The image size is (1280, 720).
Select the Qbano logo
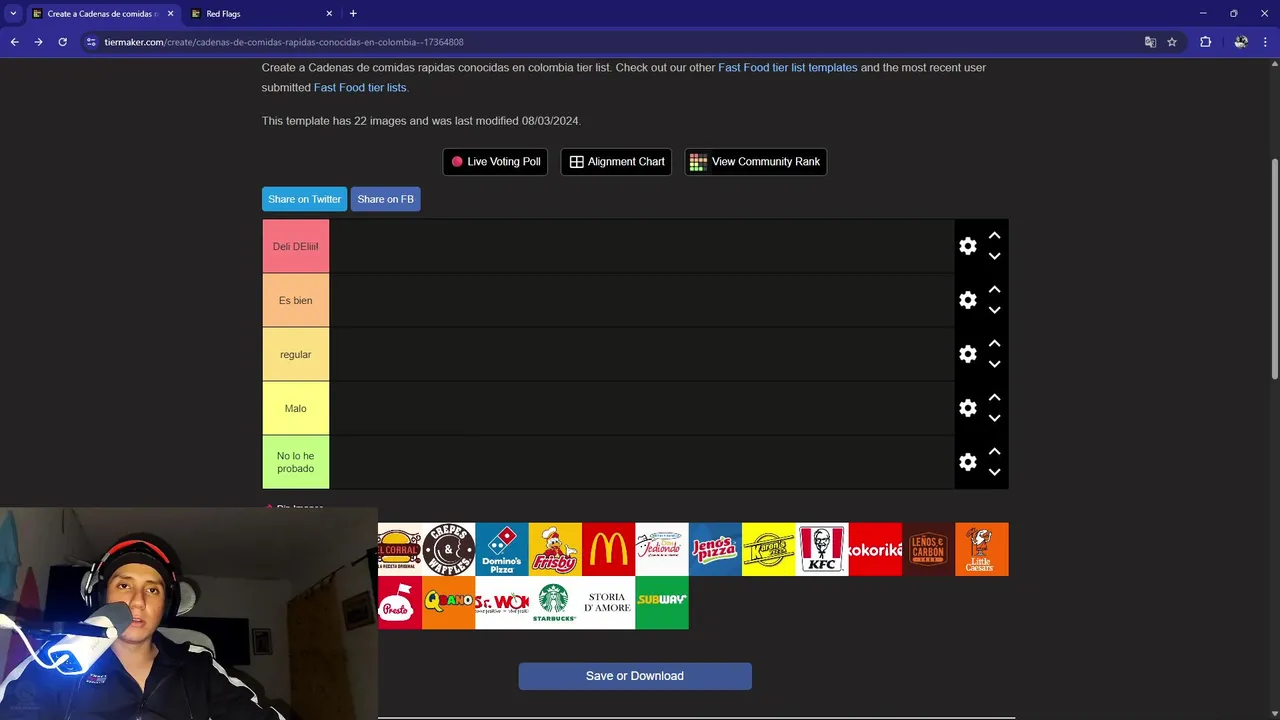tap(448, 603)
